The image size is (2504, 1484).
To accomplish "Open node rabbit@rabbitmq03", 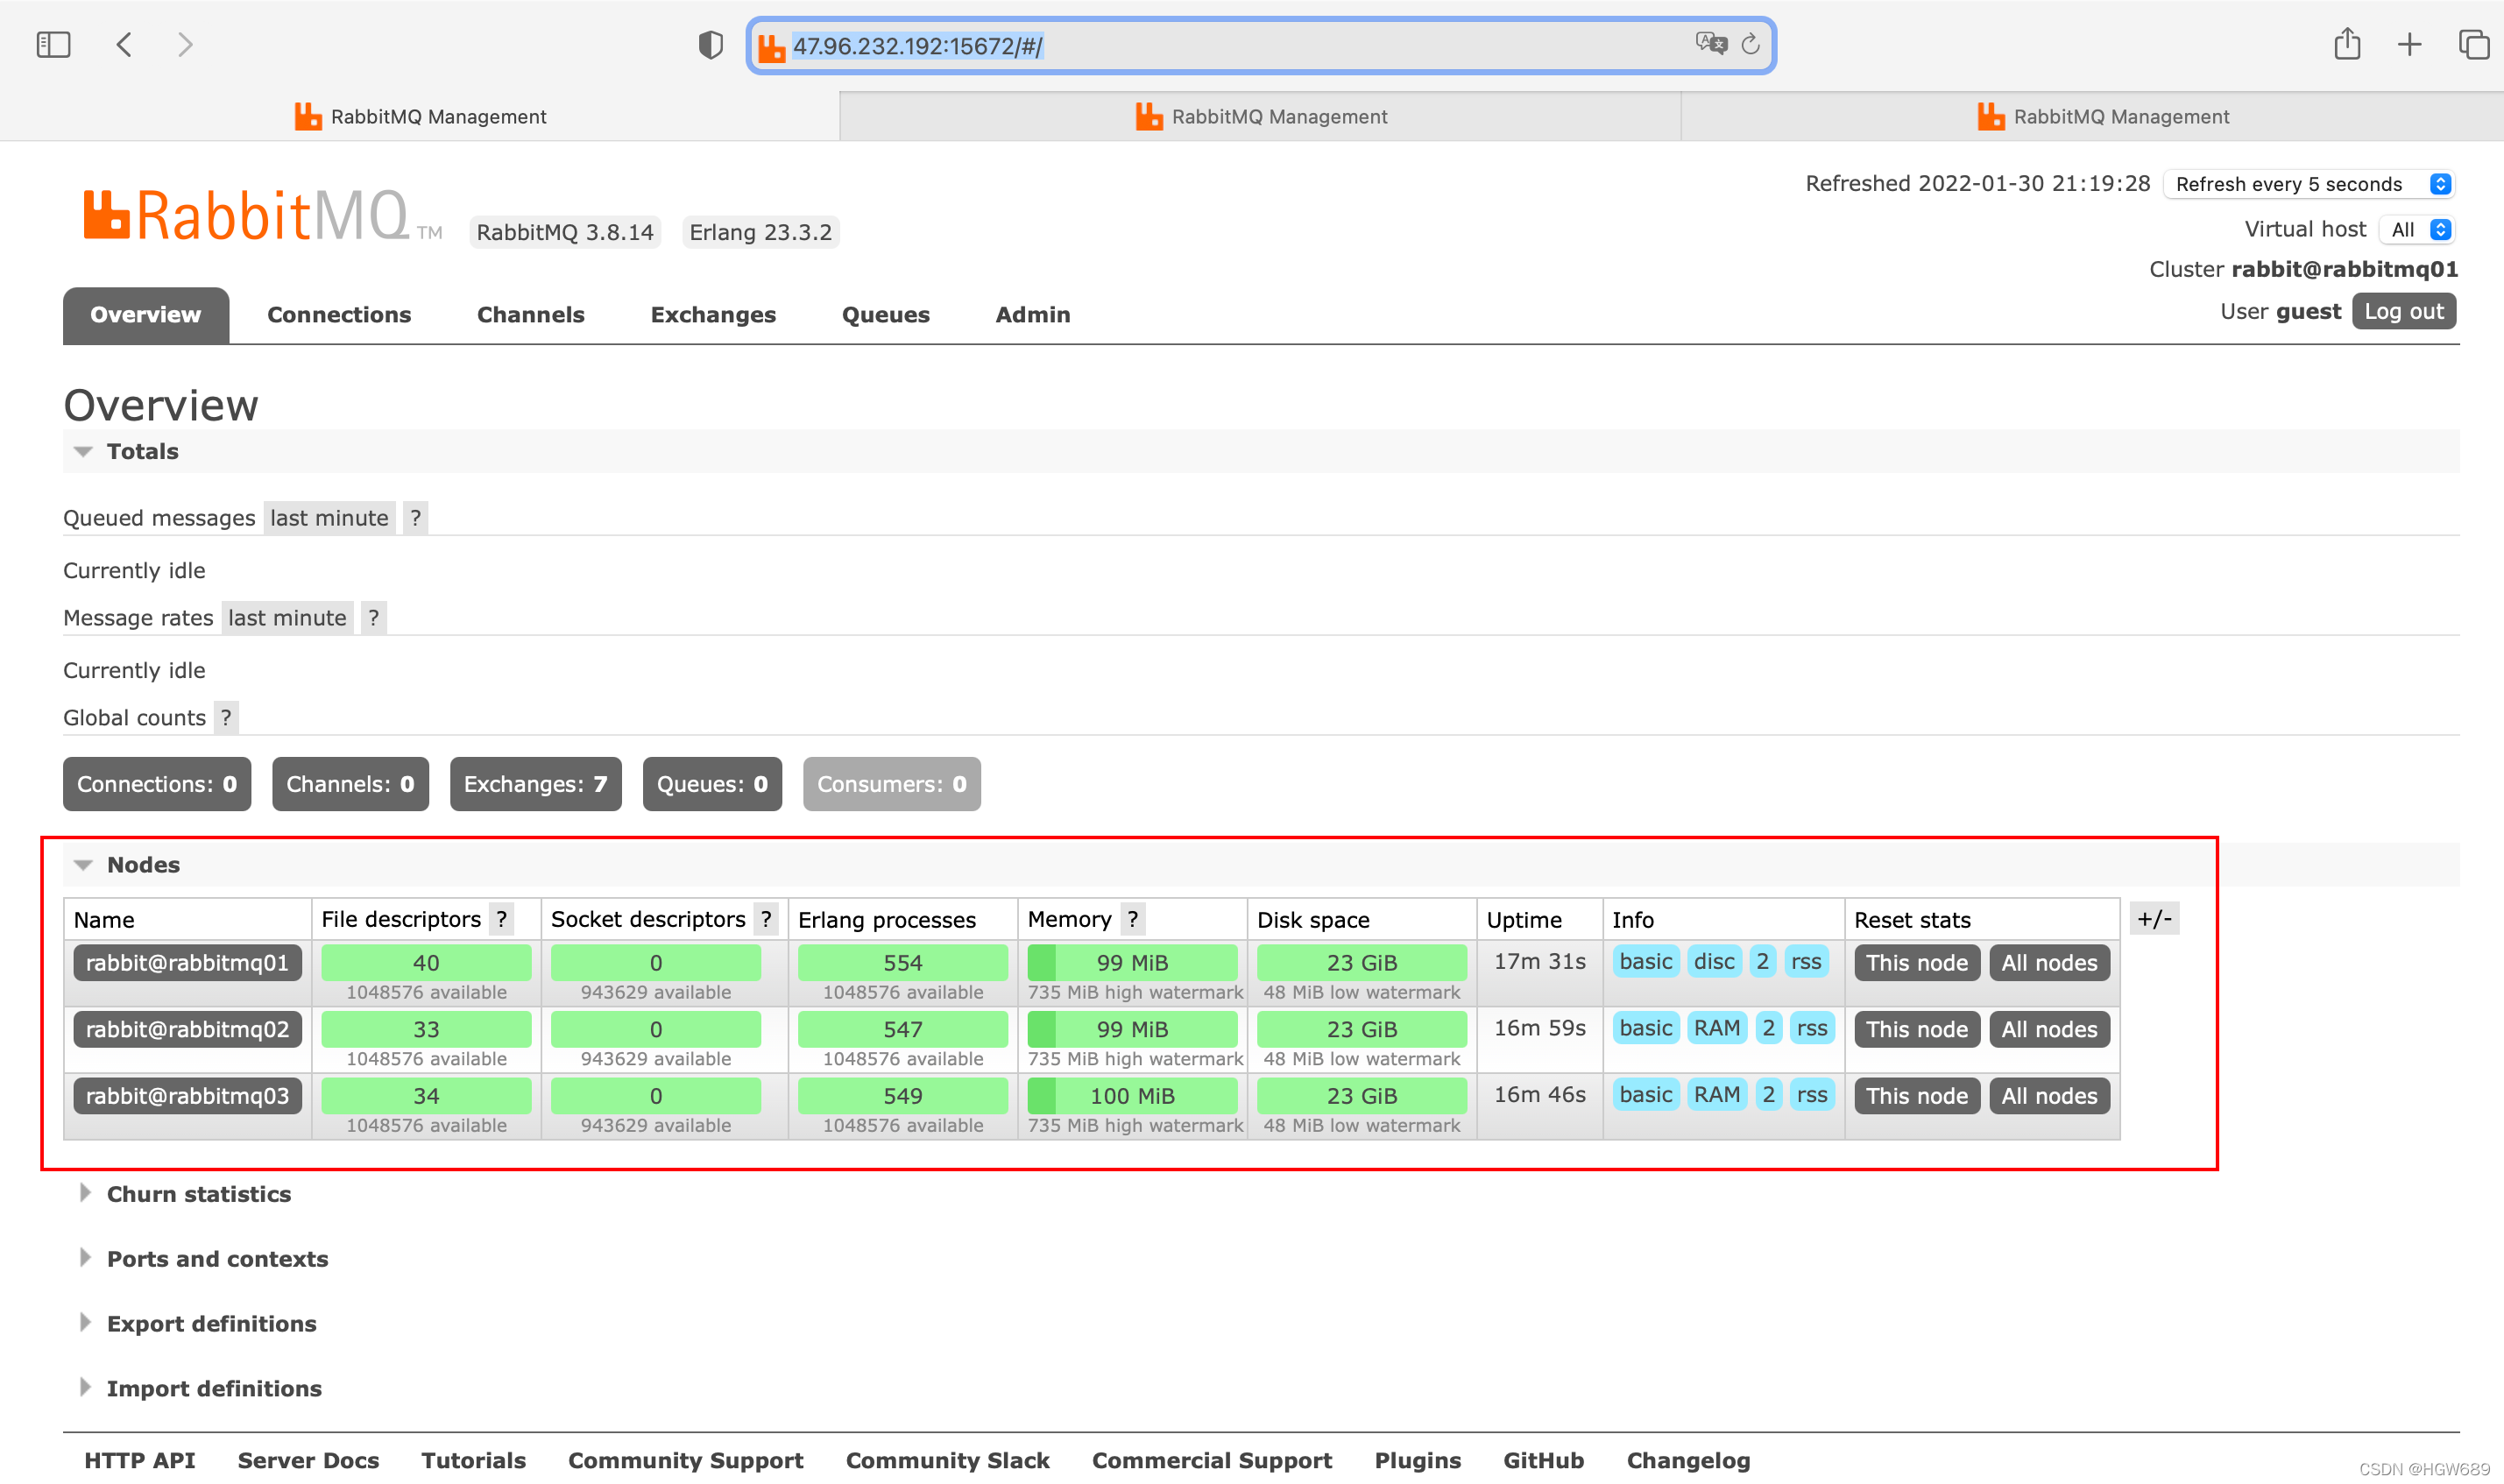I will (187, 1096).
